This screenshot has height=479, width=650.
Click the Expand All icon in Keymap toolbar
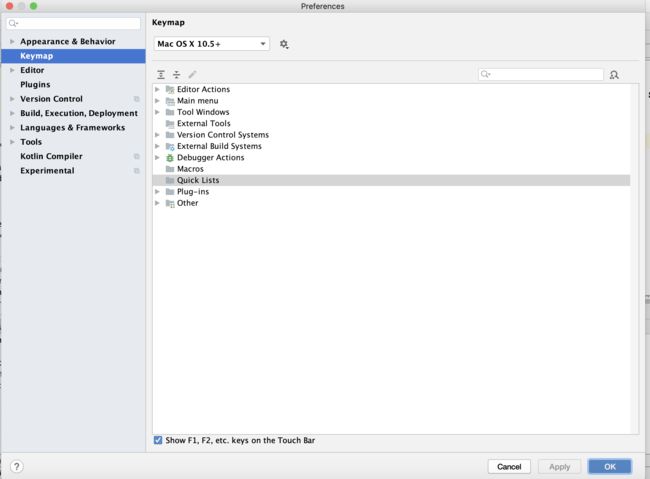point(161,75)
